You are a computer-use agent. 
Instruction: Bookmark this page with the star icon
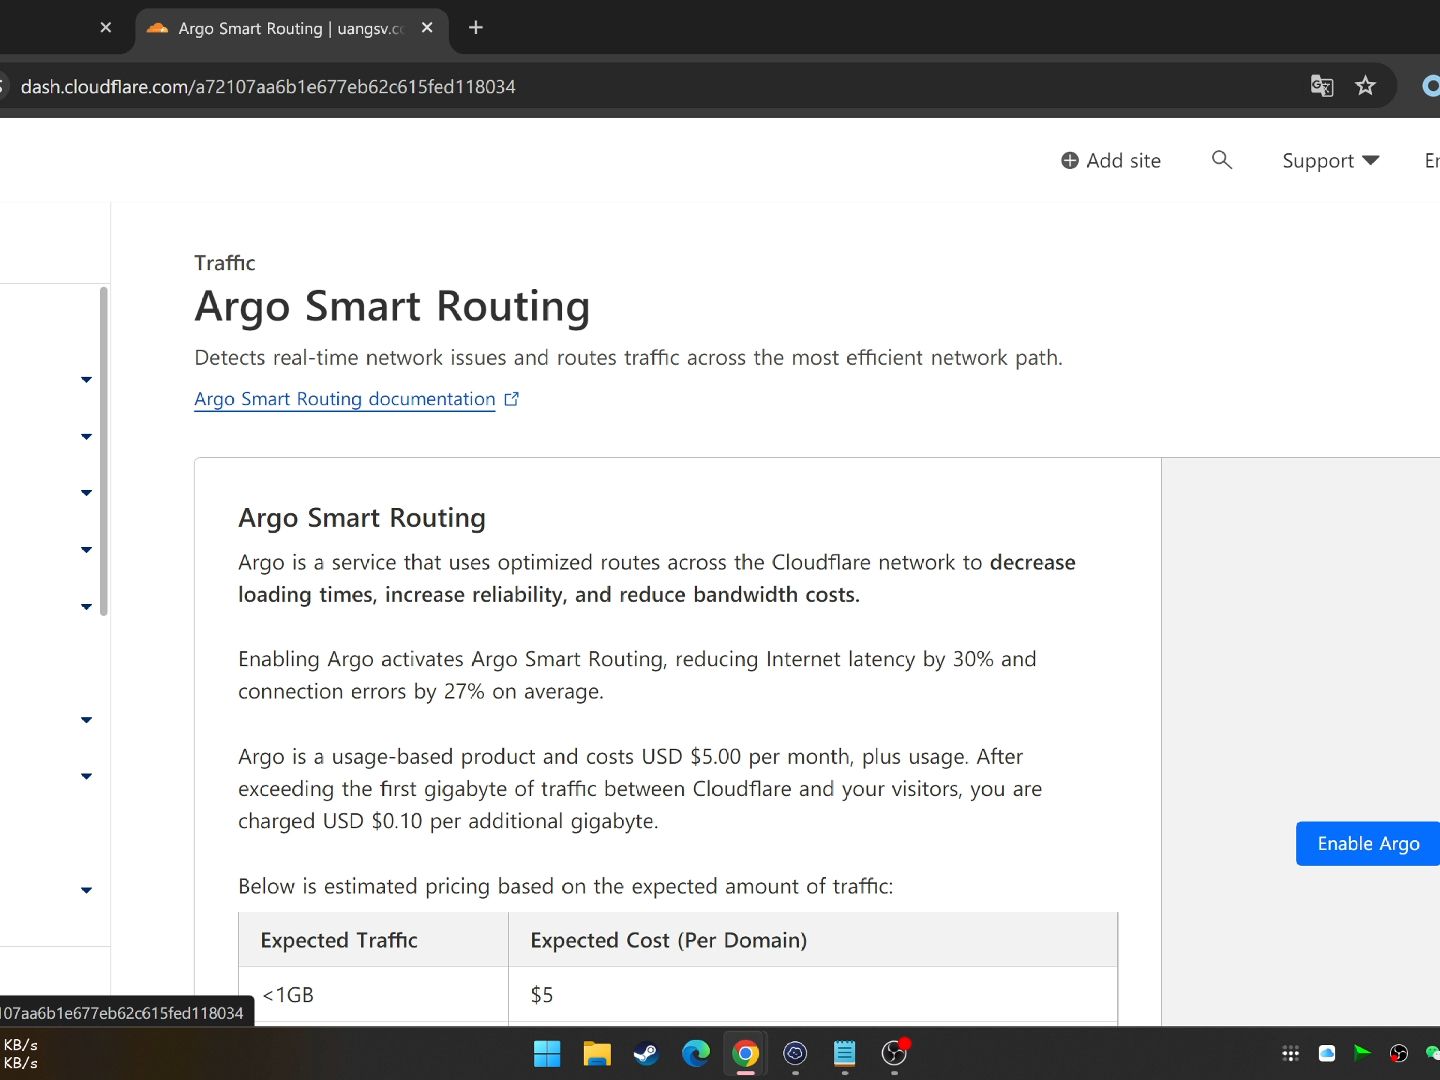tap(1365, 86)
